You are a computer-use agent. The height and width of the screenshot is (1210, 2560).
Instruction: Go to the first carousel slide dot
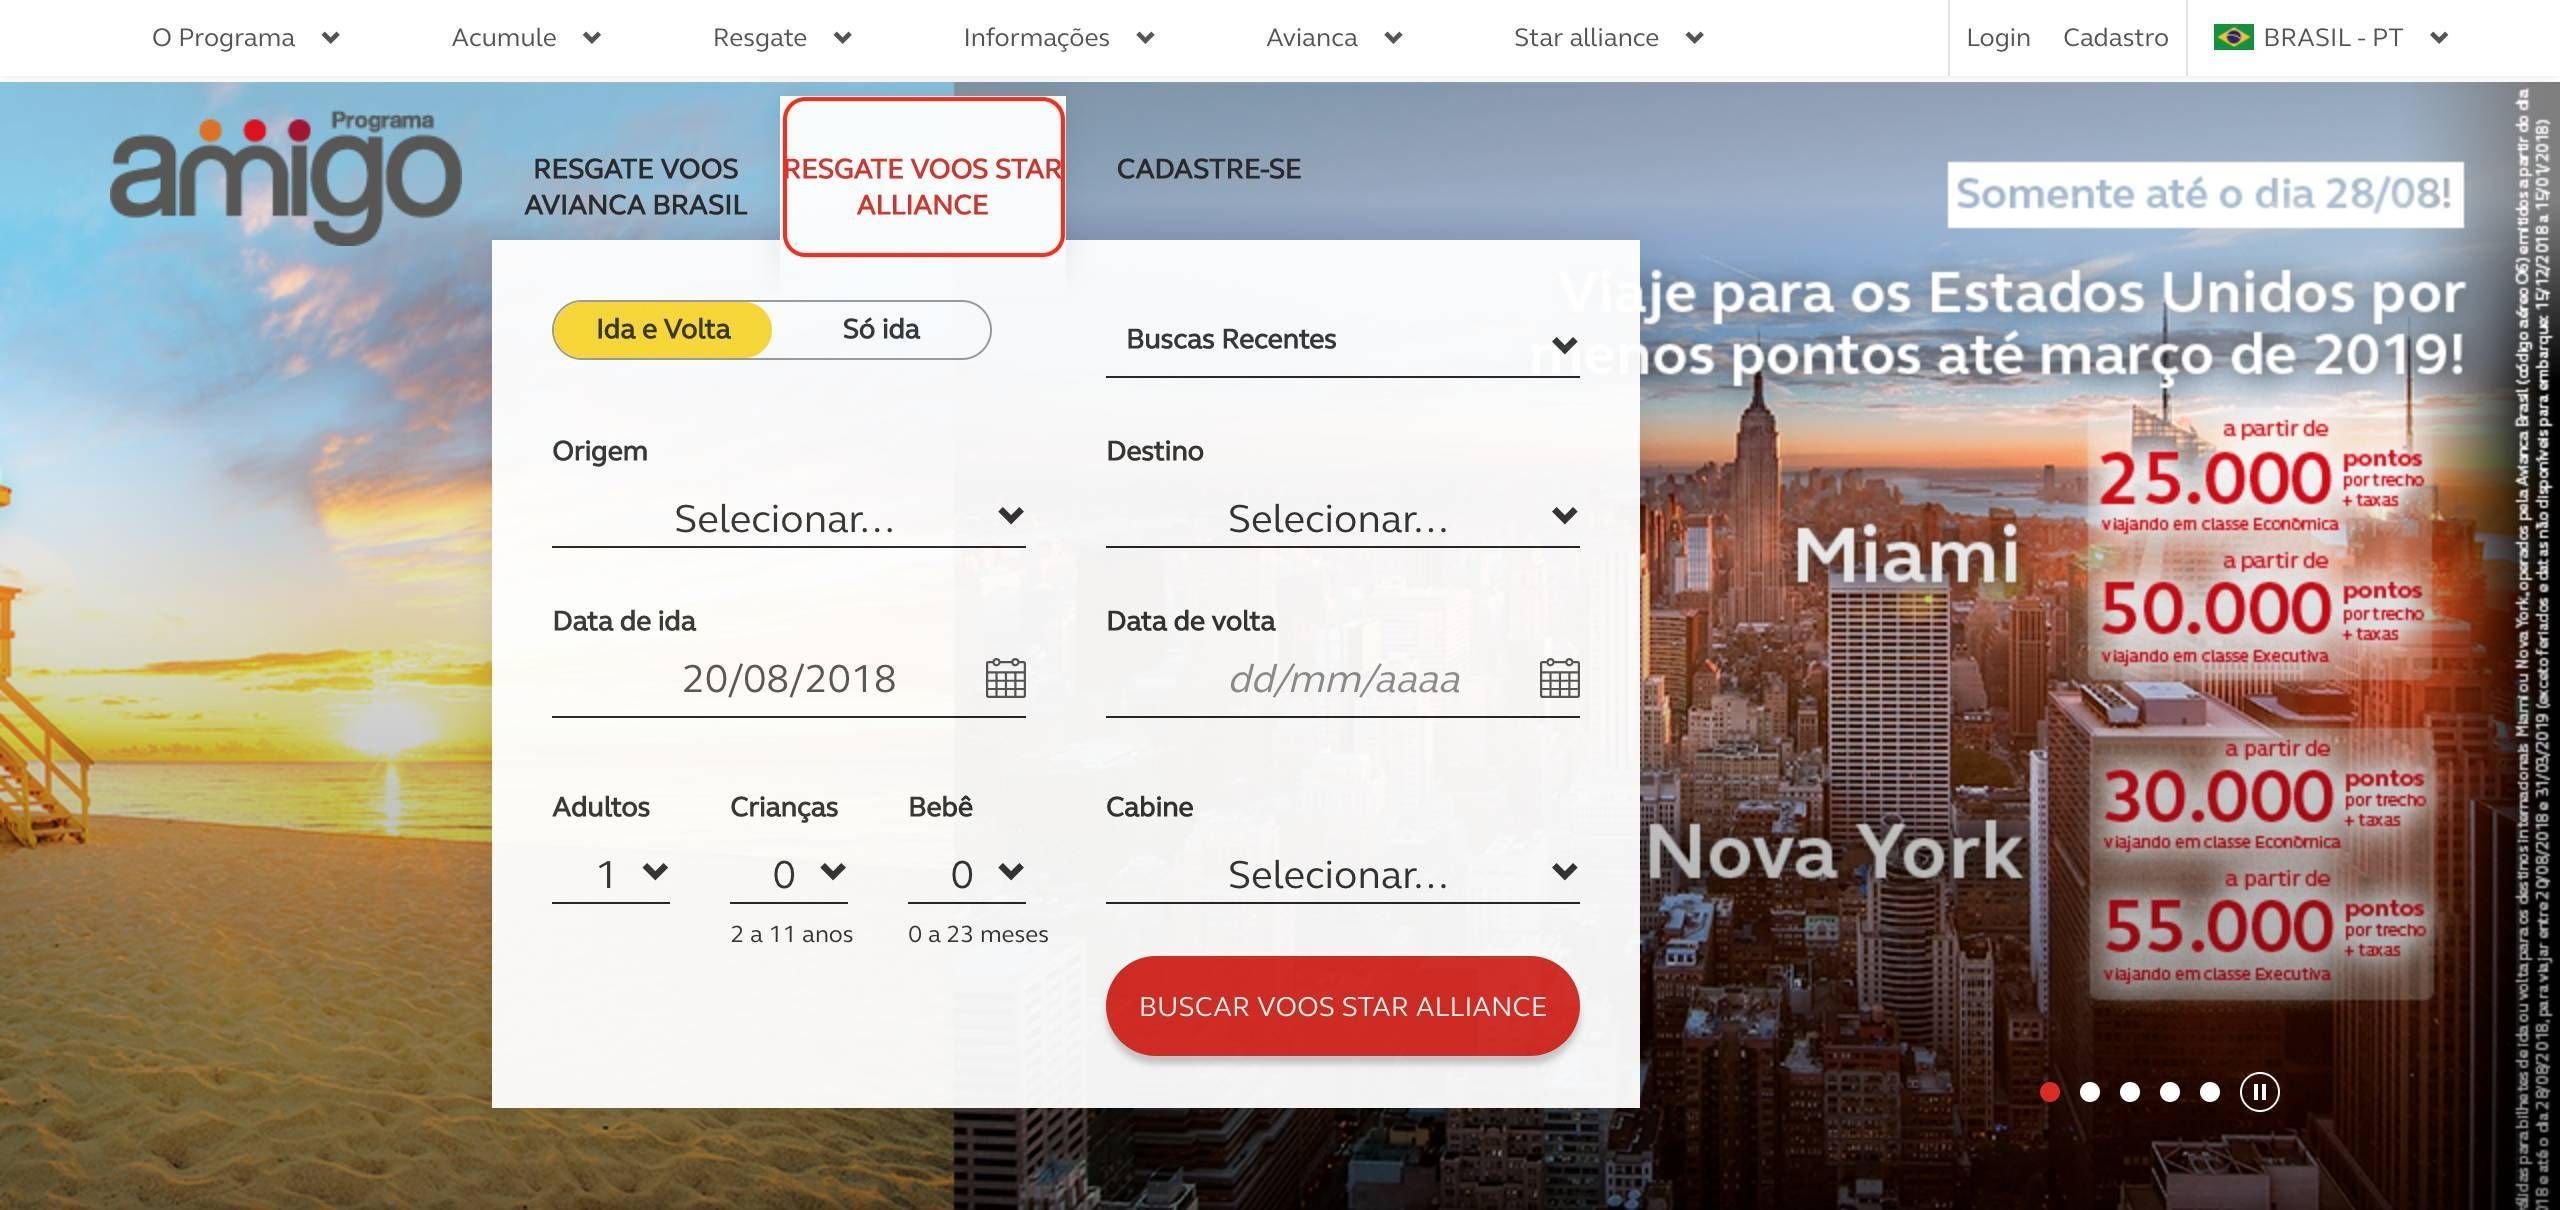point(2050,1092)
